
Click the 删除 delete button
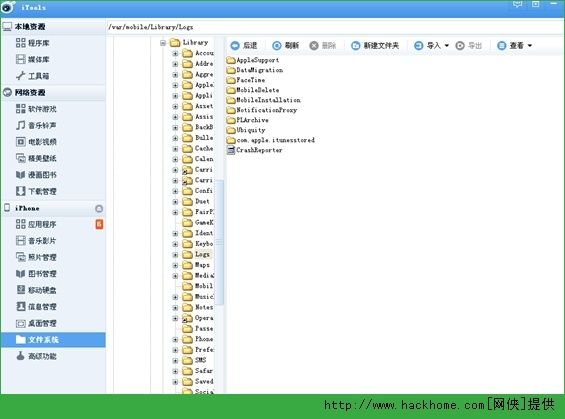(x=322, y=45)
